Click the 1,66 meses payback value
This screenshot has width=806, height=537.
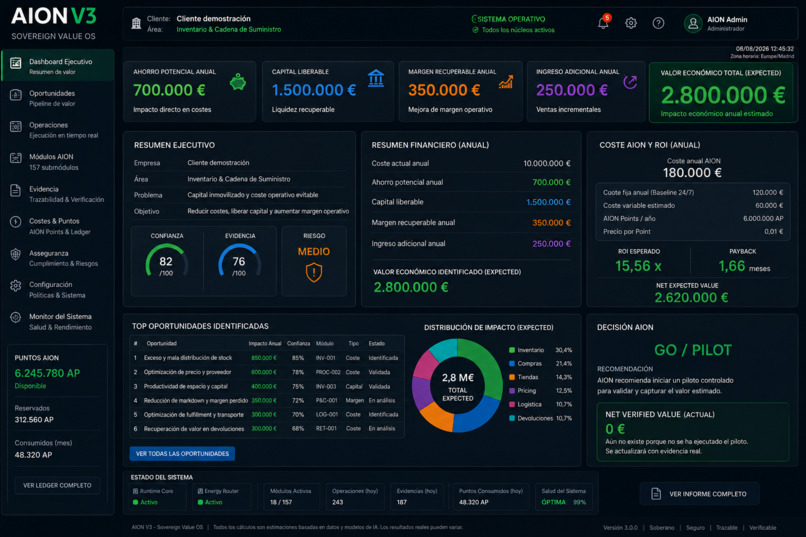[x=744, y=266]
